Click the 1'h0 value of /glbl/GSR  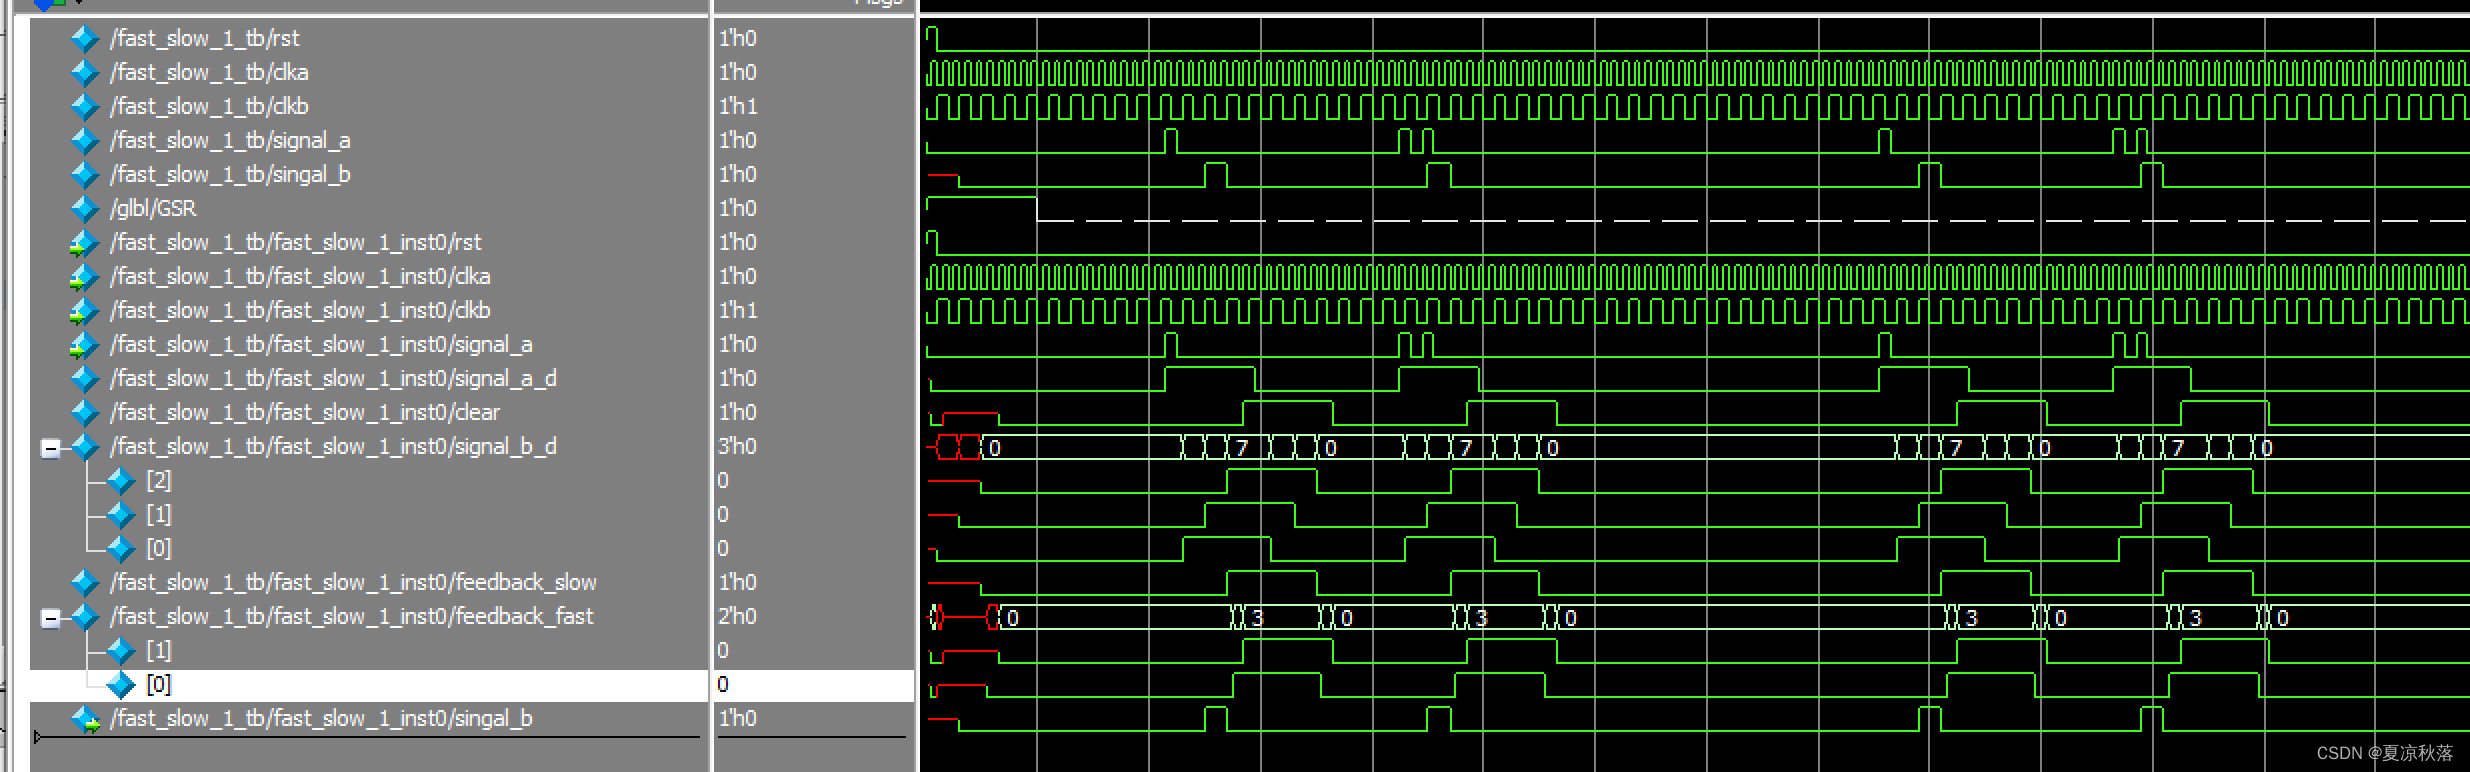tap(738, 208)
